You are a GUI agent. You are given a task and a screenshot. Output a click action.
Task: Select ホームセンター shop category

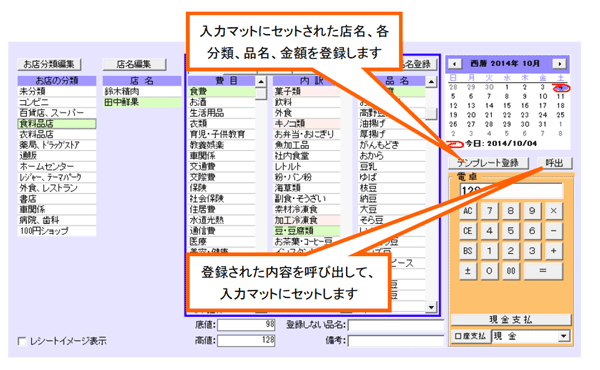coord(57,166)
